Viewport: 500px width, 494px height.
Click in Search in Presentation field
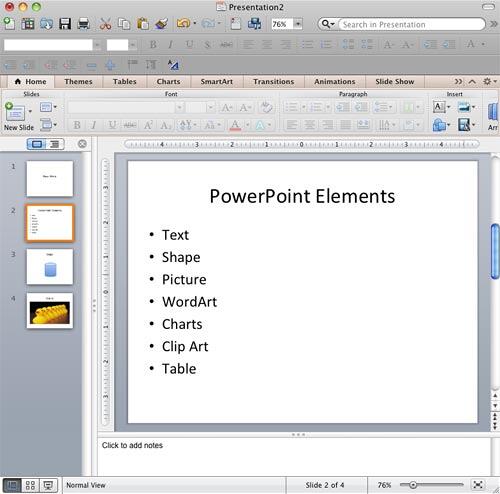pos(411,24)
